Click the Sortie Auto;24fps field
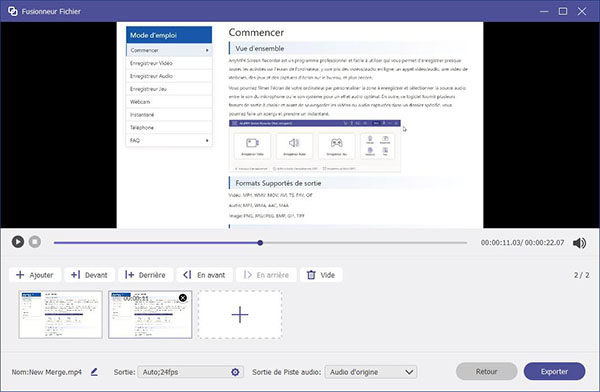This screenshot has height=392, width=600. point(191,372)
